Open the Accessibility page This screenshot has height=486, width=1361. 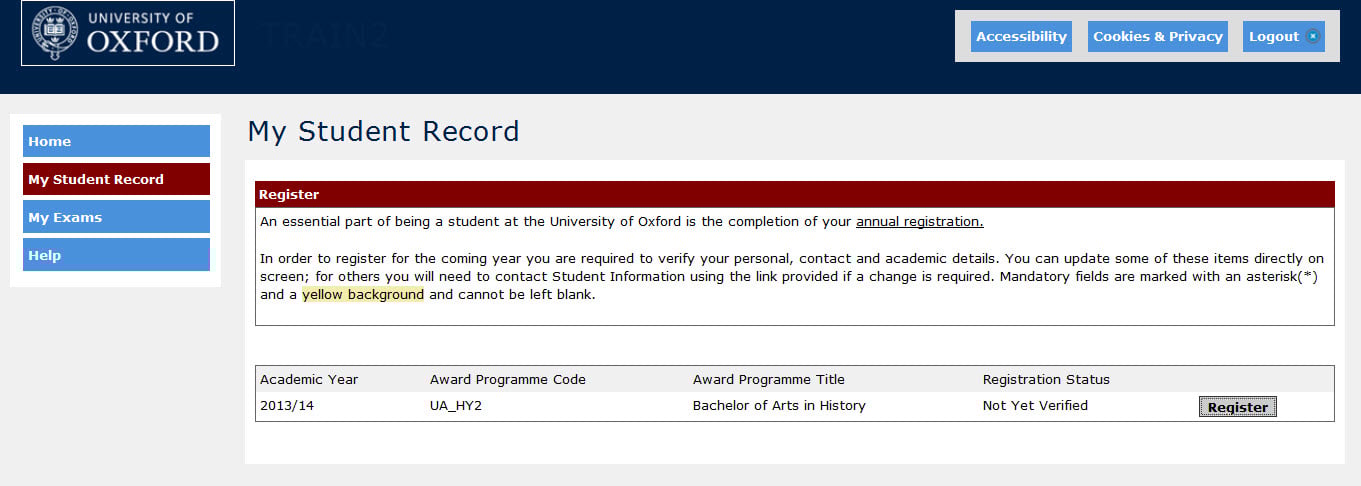(x=1021, y=37)
